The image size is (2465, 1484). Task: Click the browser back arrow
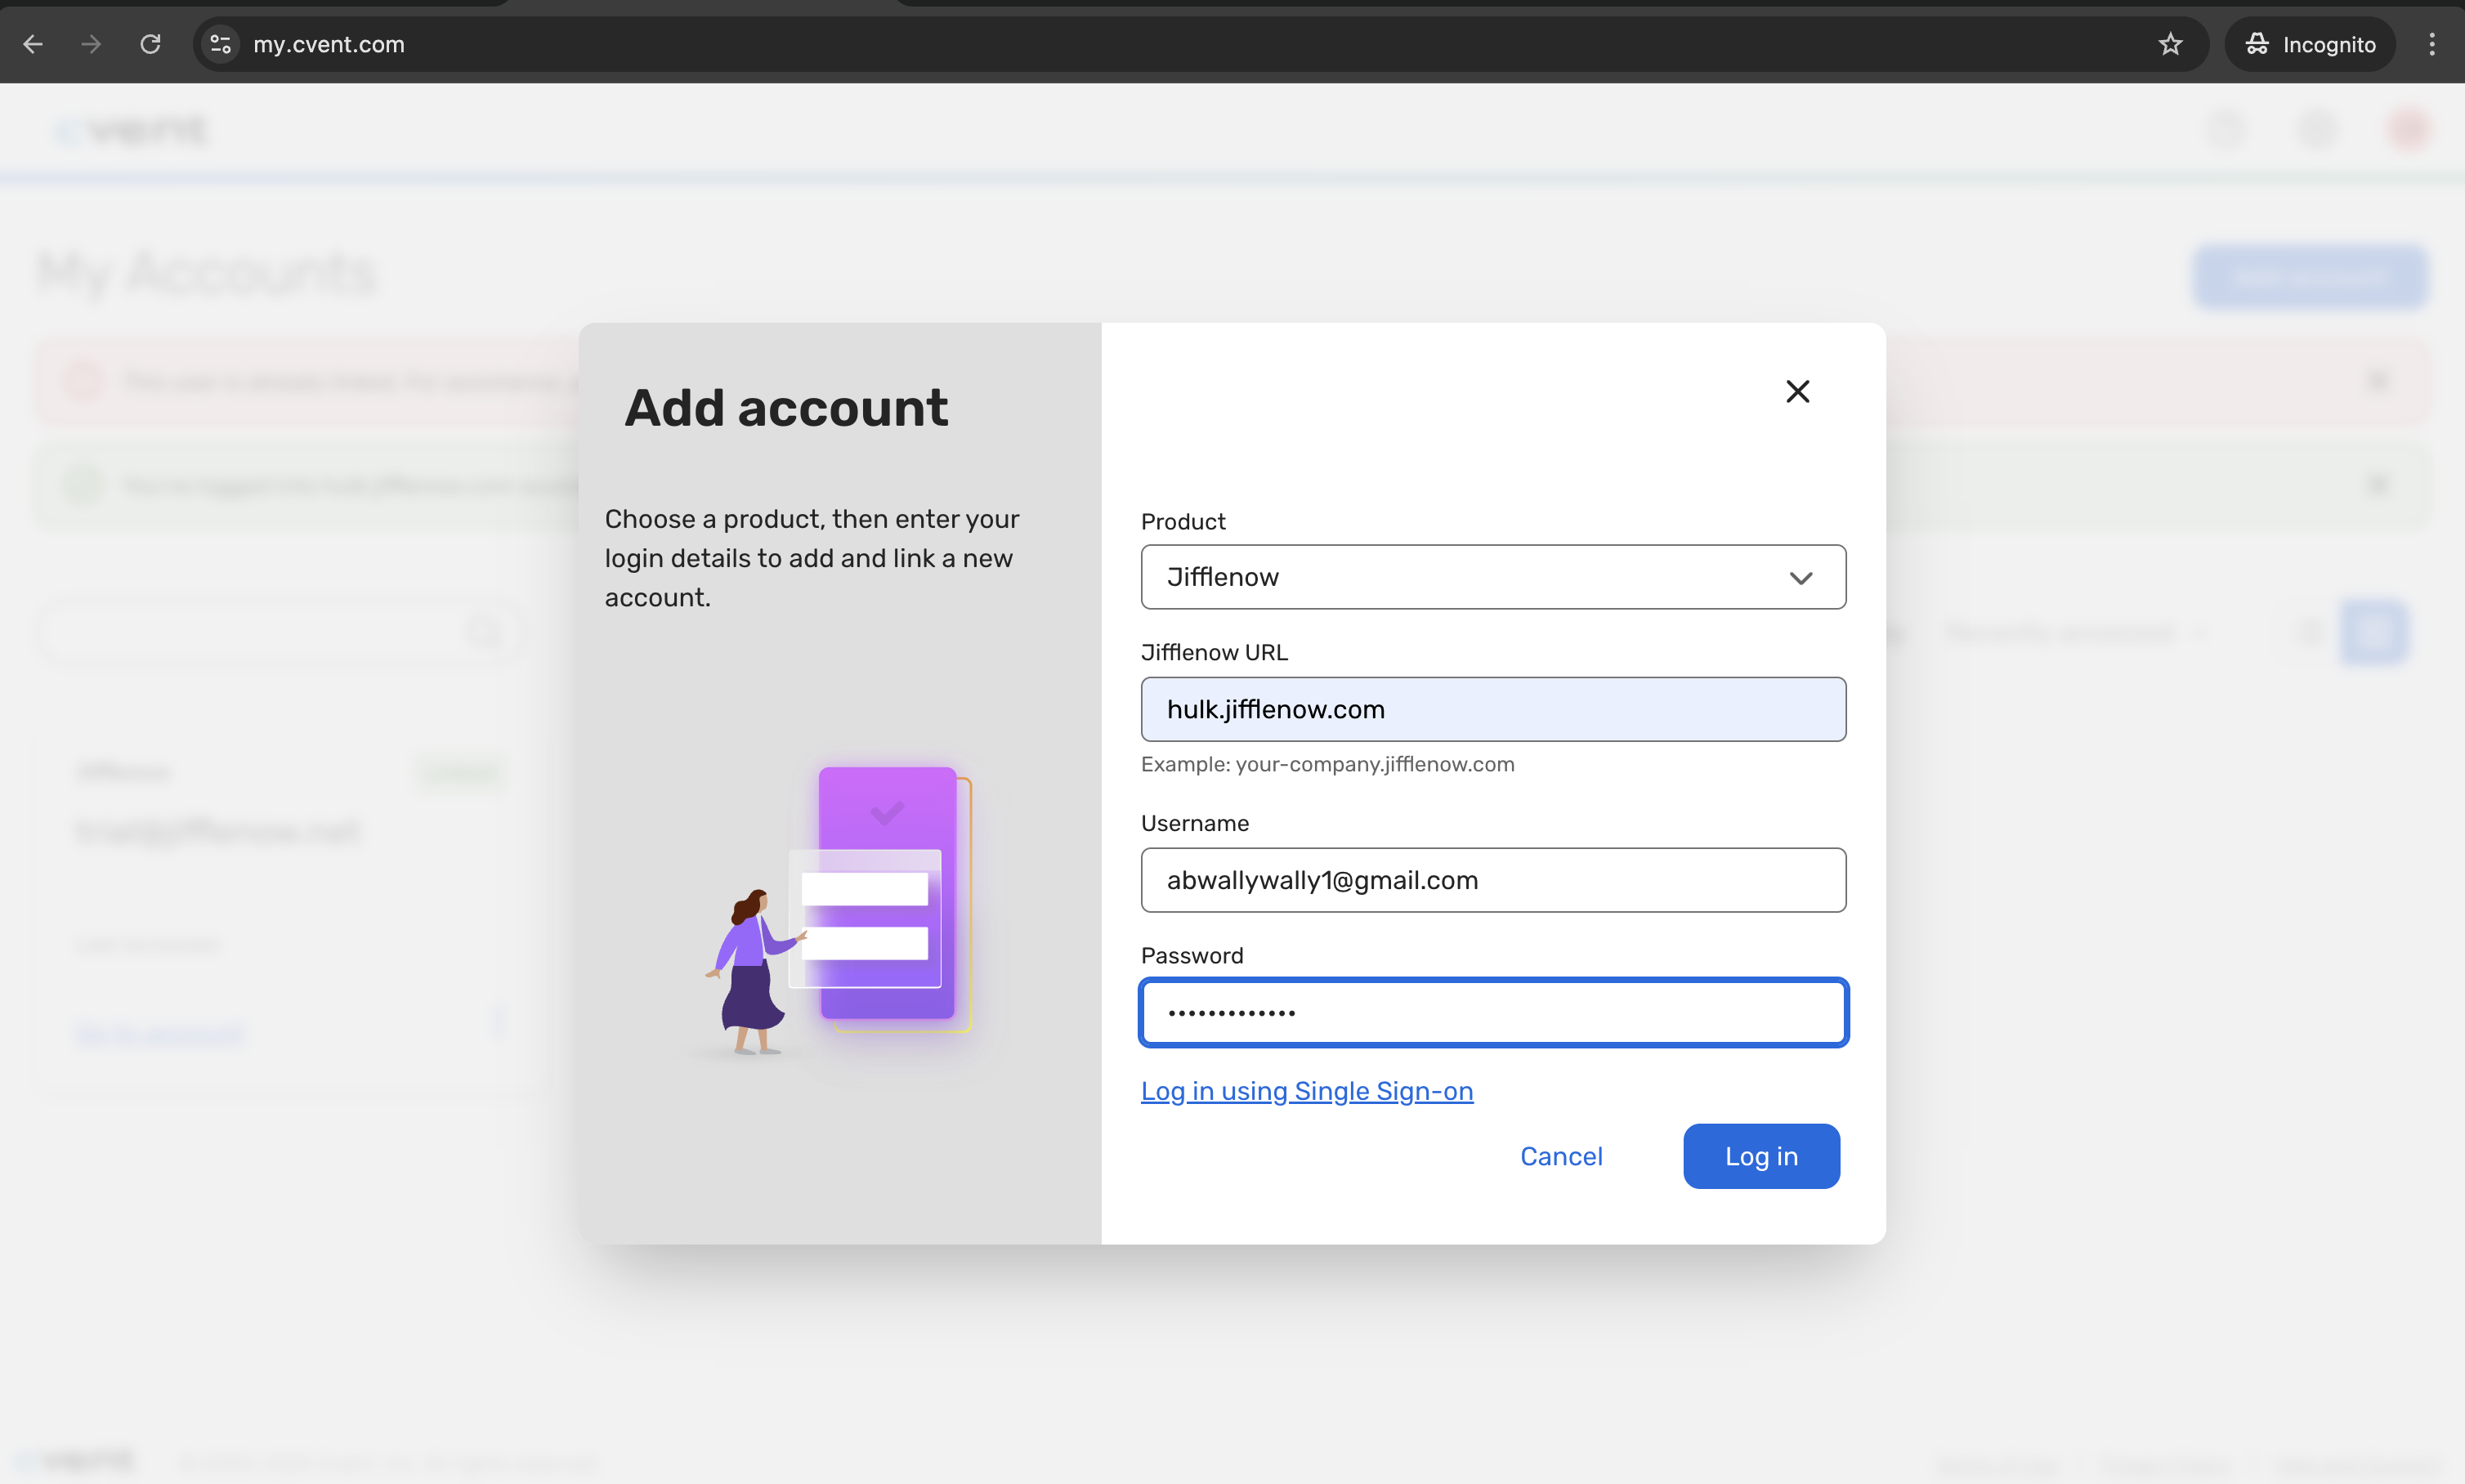[x=33, y=44]
